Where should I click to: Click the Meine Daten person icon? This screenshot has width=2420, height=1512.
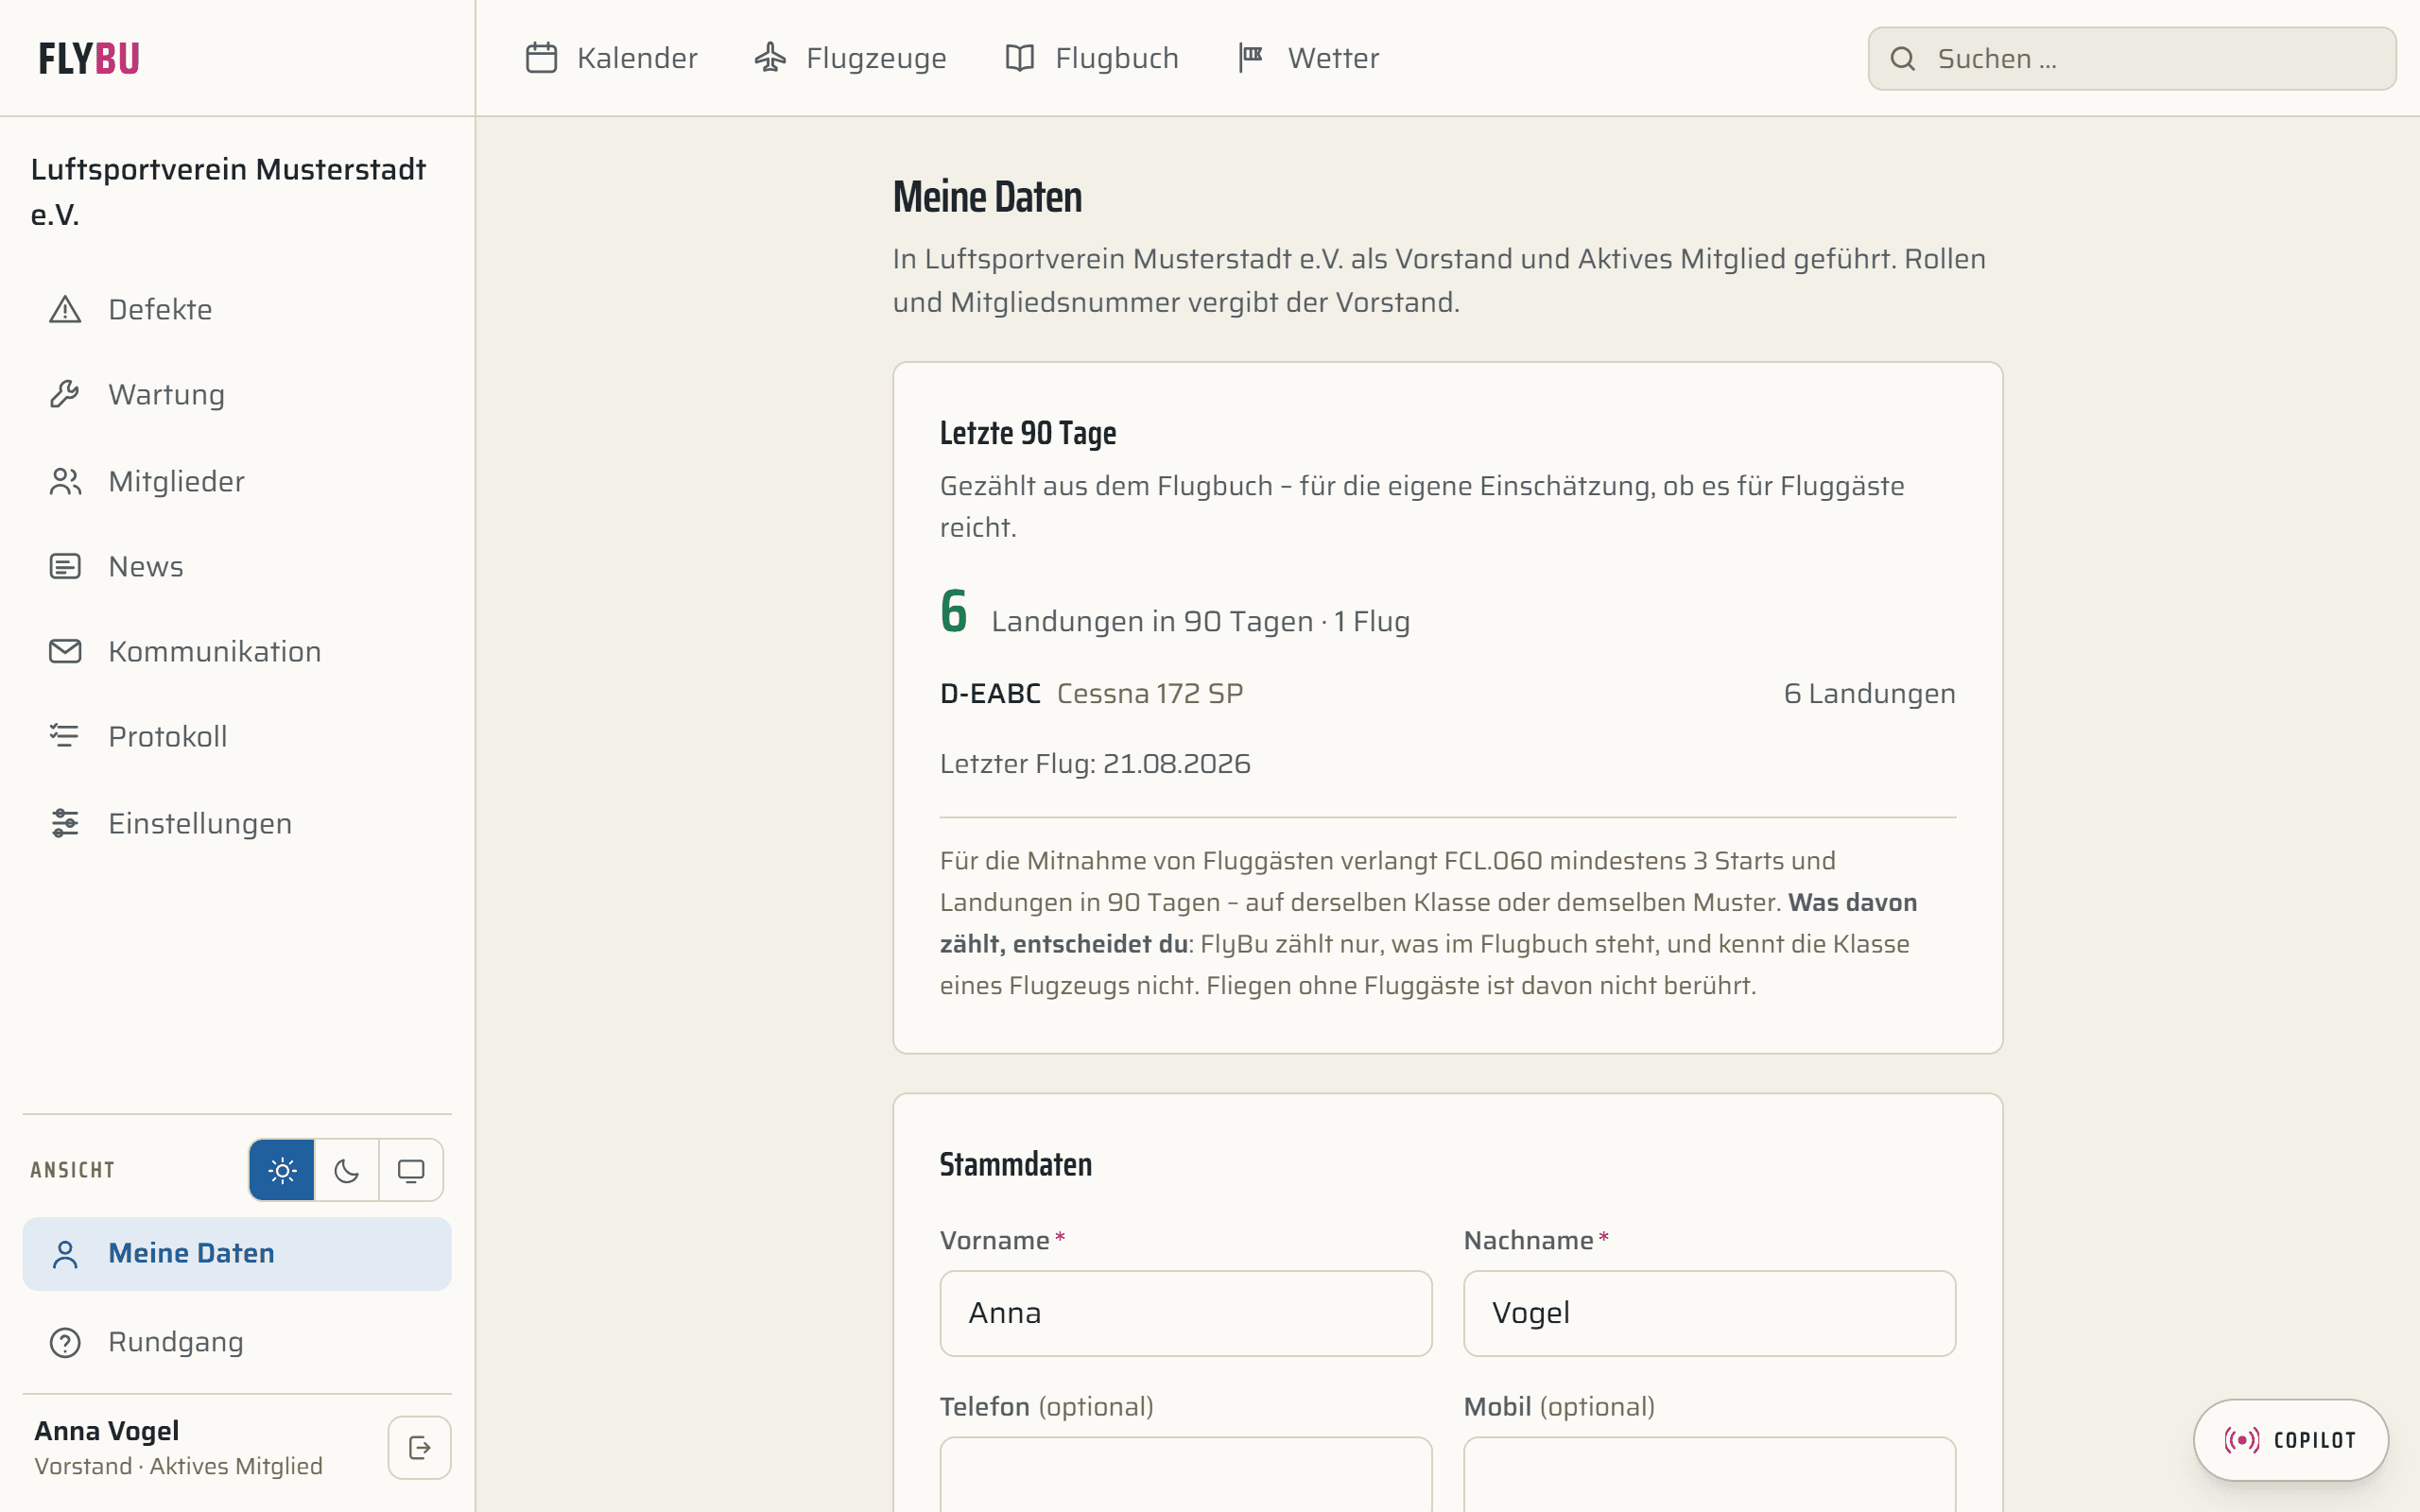65,1254
